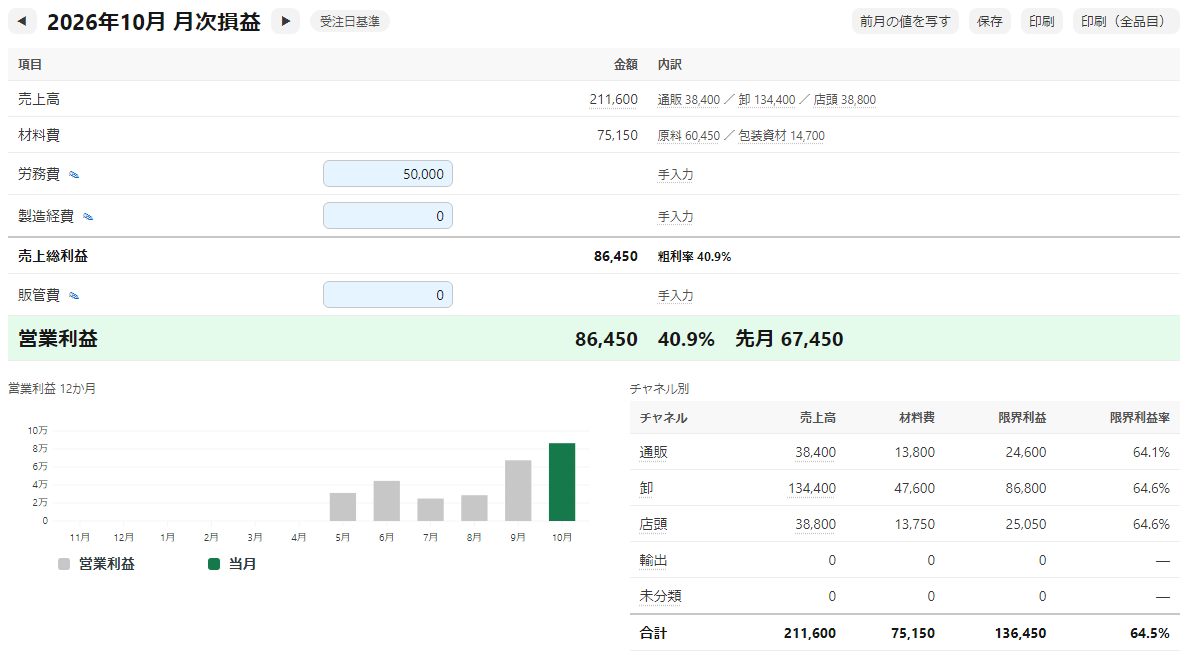Open 輸出 channel in table
This screenshot has height=655, width=1188.
pyautogui.click(x=653, y=560)
